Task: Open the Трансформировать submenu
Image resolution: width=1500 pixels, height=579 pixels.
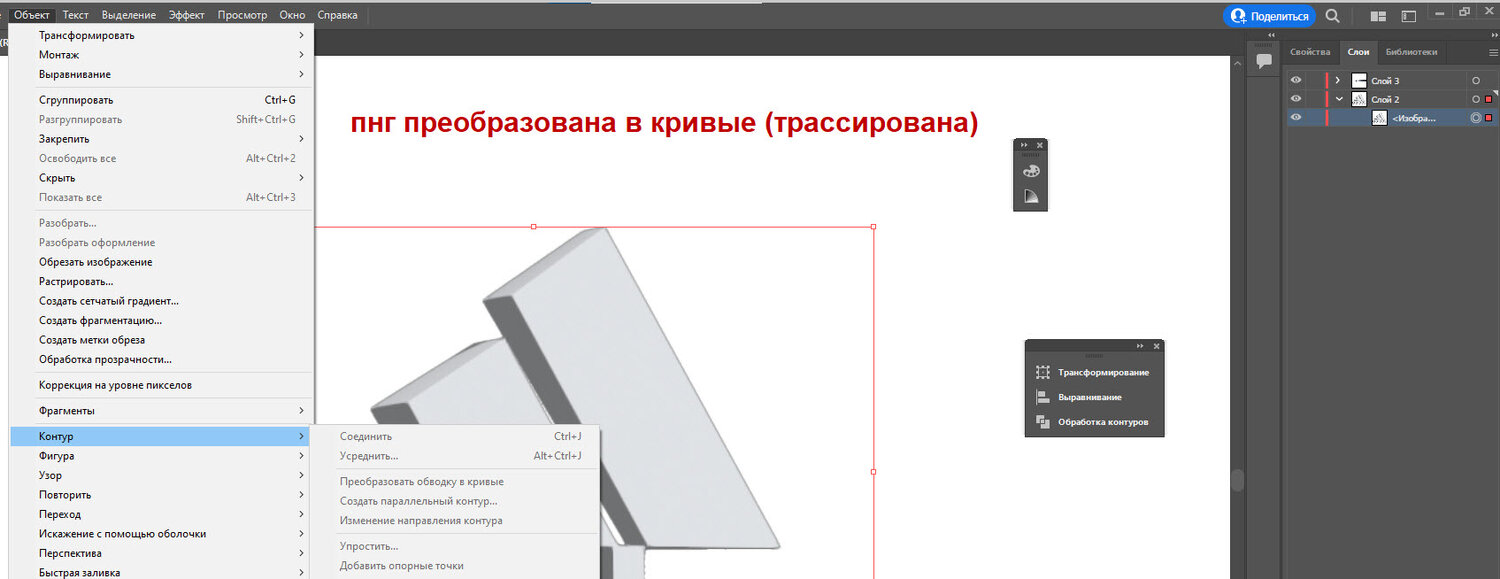Action: click(x=161, y=36)
